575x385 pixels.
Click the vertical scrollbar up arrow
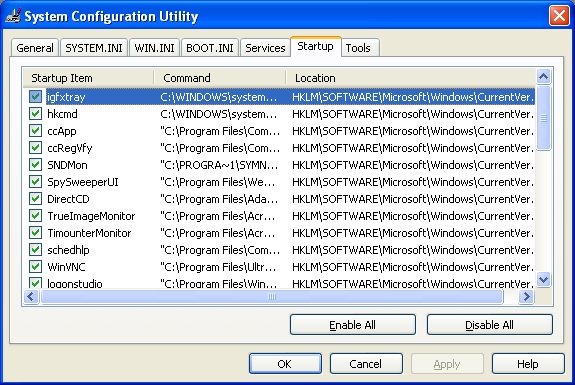pos(543,77)
